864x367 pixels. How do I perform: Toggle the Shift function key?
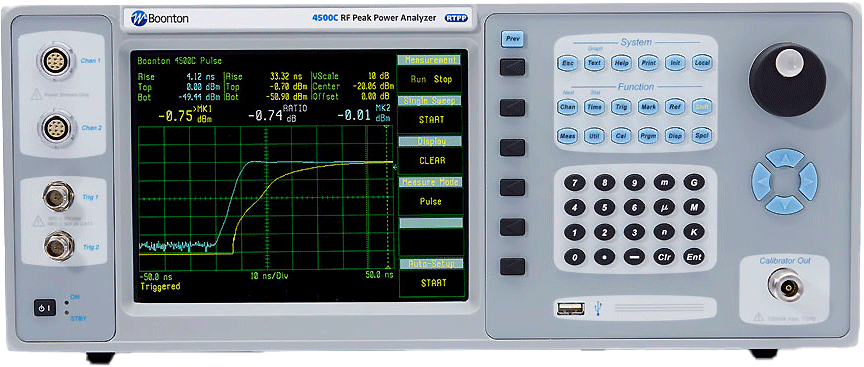[701, 107]
